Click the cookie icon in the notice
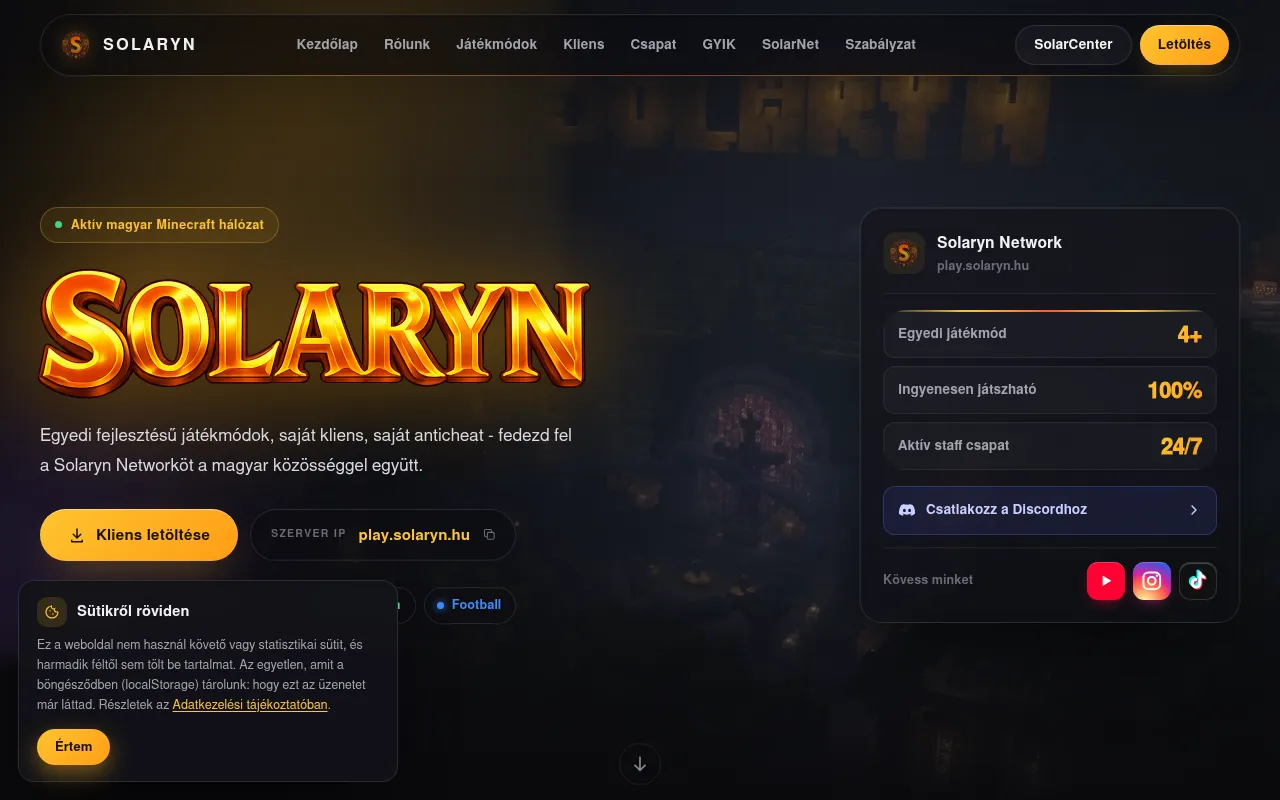The image size is (1280, 800). (52, 612)
